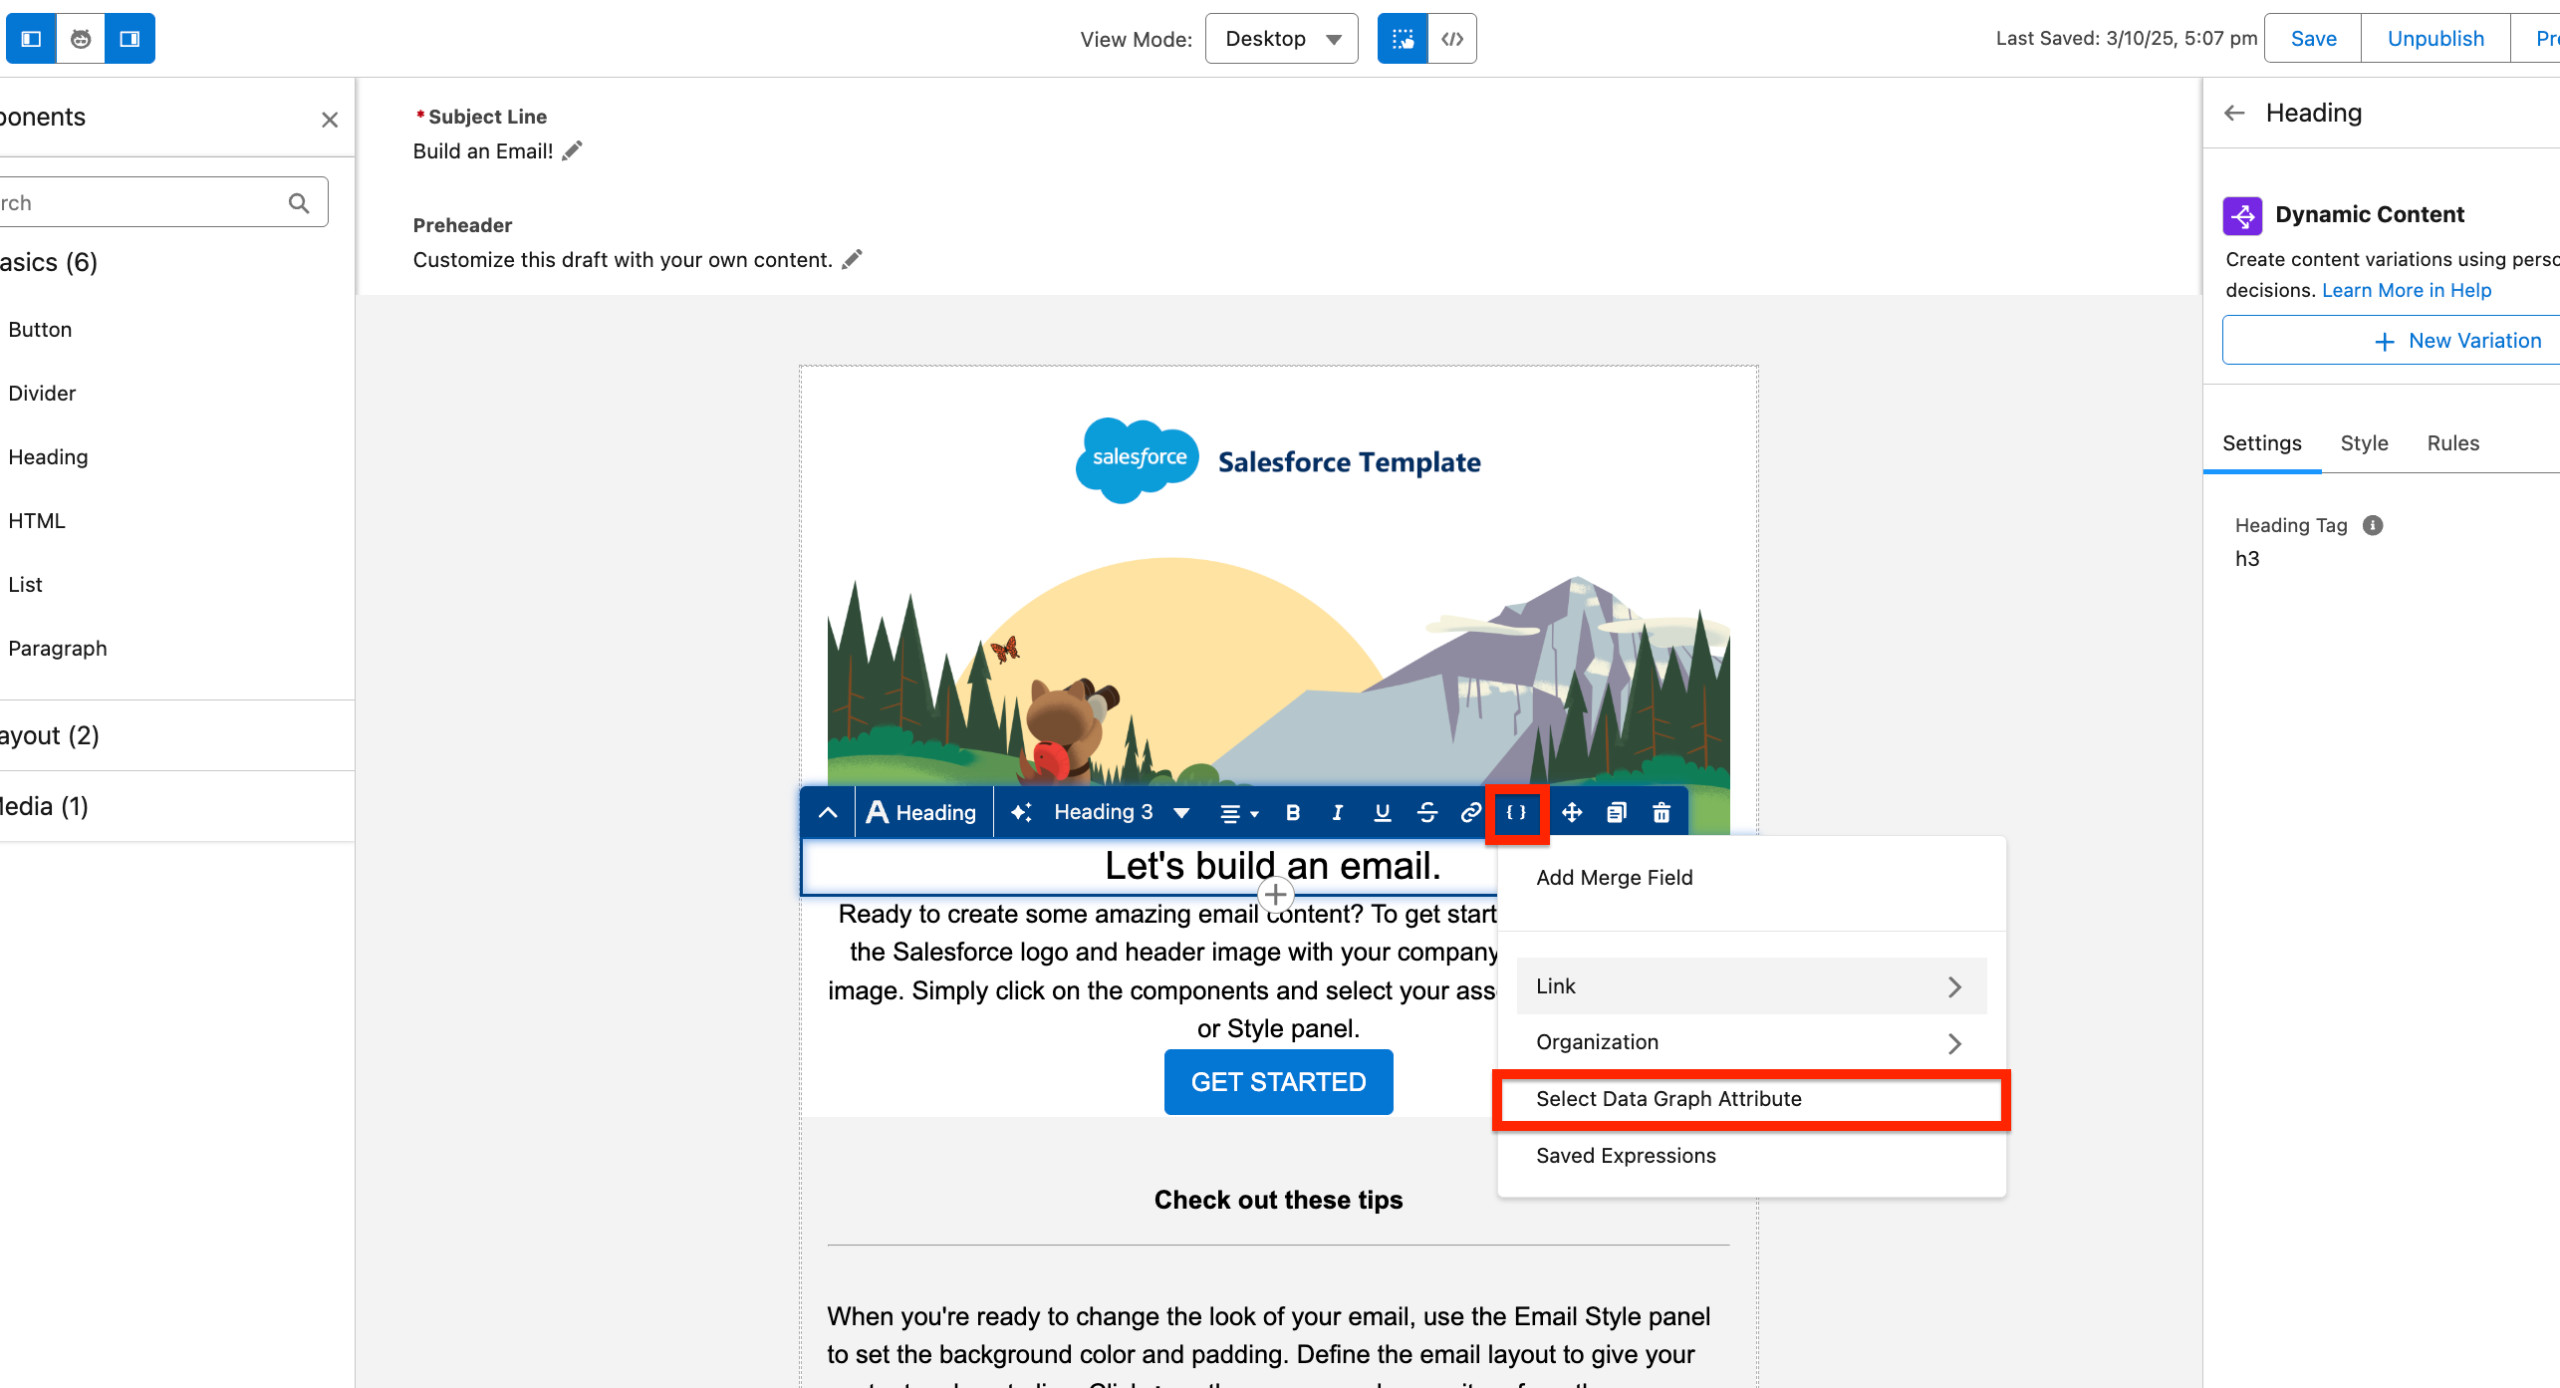Image resolution: width=2560 pixels, height=1388 pixels.
Task: Switch to the Style tab
Action: click(x=2364, y=443)
